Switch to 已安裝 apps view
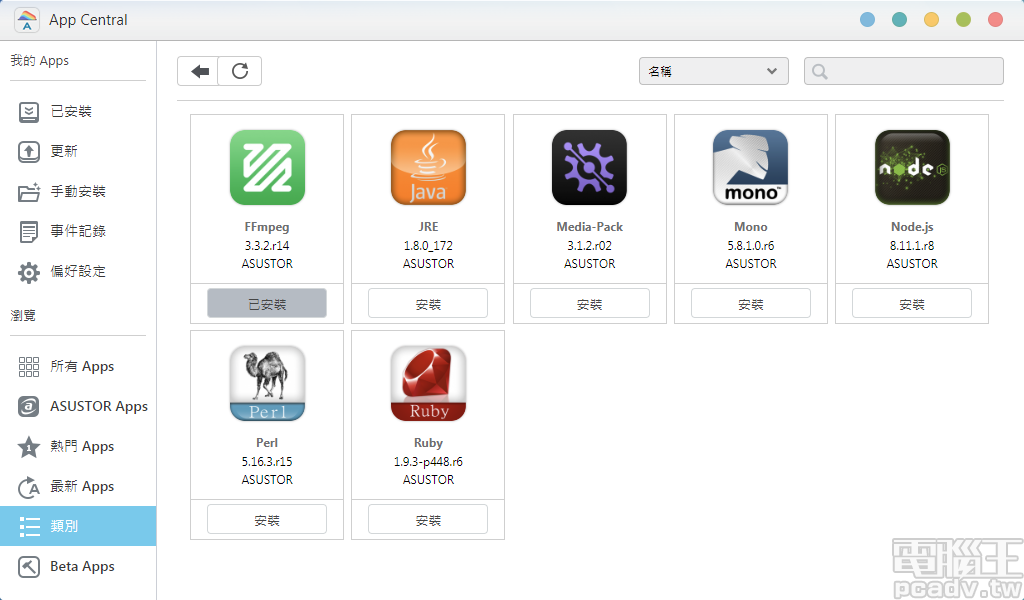This screenshot has height=600, width=1024. pyautogui.click(x=68, y=111)
